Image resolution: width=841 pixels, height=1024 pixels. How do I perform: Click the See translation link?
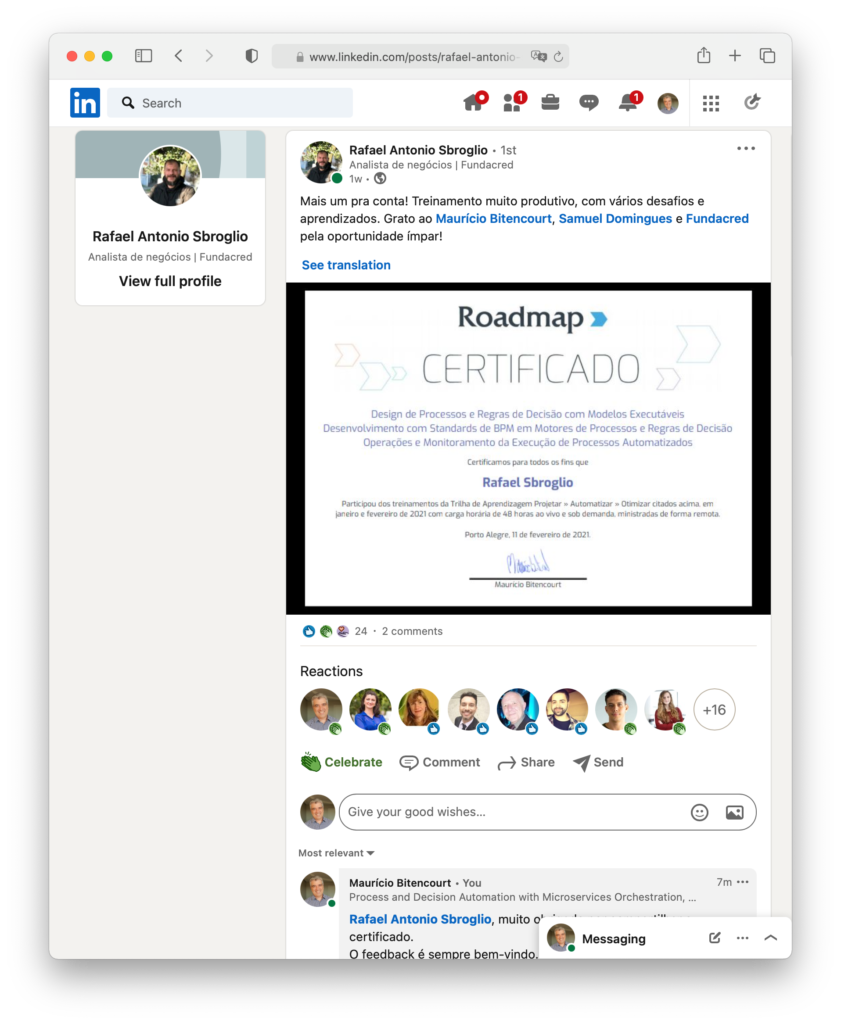pos(346,265)
